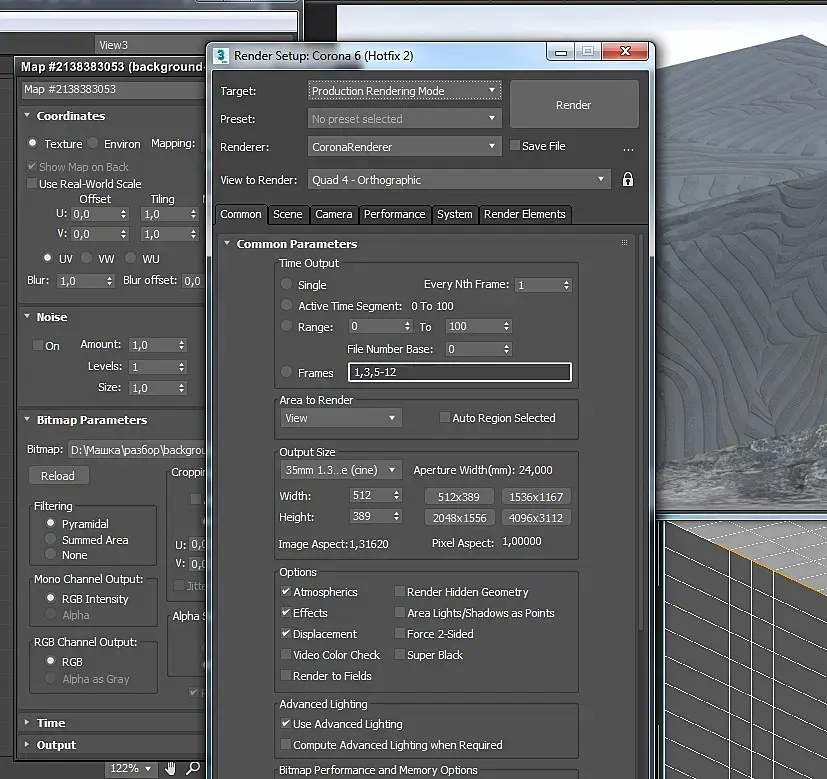This screenshot has width=827, height=779.
Task: Switch to the Render Elements tab
Action: pyautogui.click(x=524, y=214)
